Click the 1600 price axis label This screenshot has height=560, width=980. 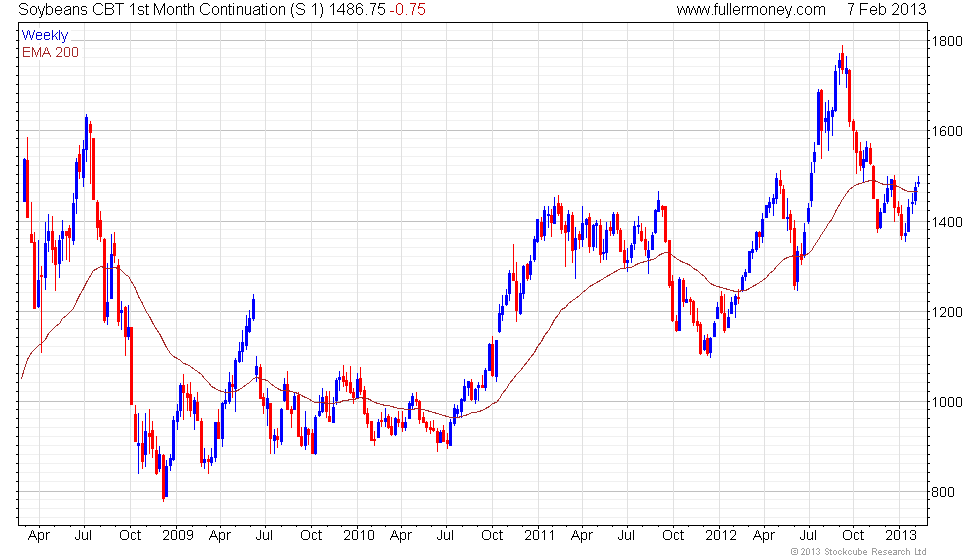[x=947, y=131]
